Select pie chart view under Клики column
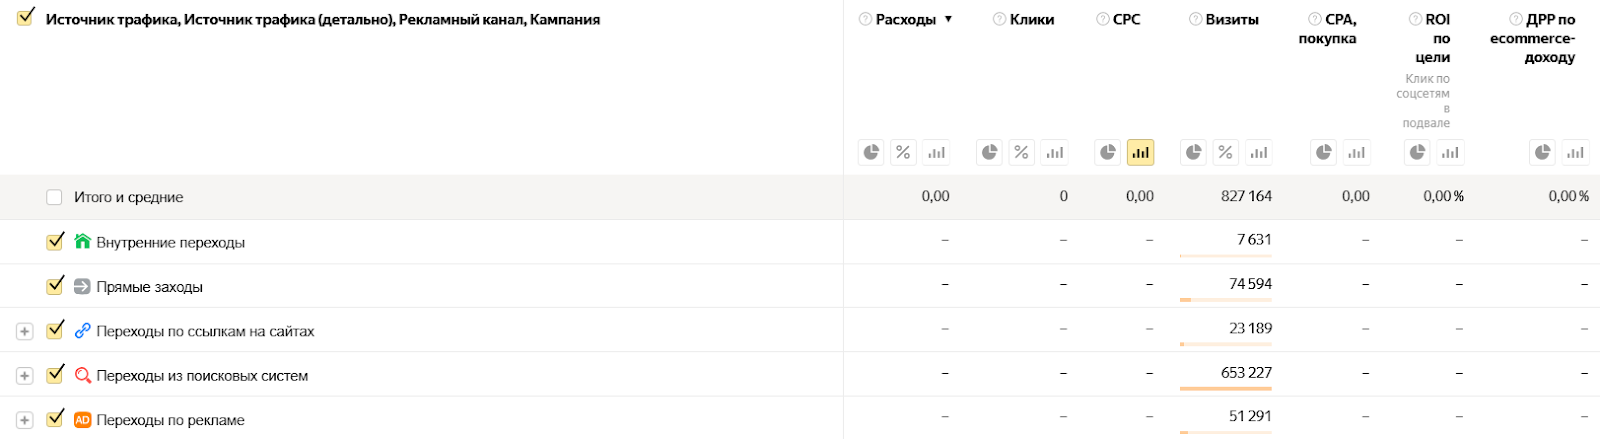Image resolution: width=1600 pixels, height=439 pixels. 989,152
